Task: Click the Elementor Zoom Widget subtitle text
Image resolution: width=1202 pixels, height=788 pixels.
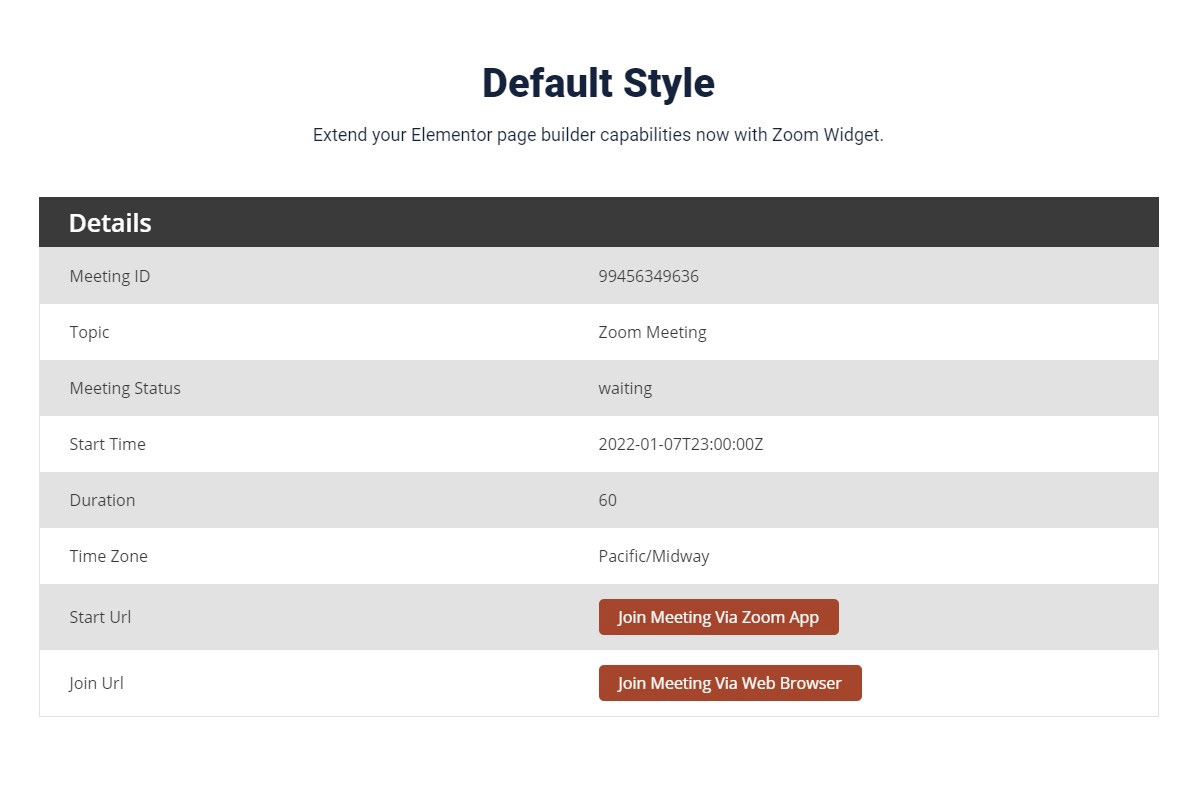Action: 598,135
